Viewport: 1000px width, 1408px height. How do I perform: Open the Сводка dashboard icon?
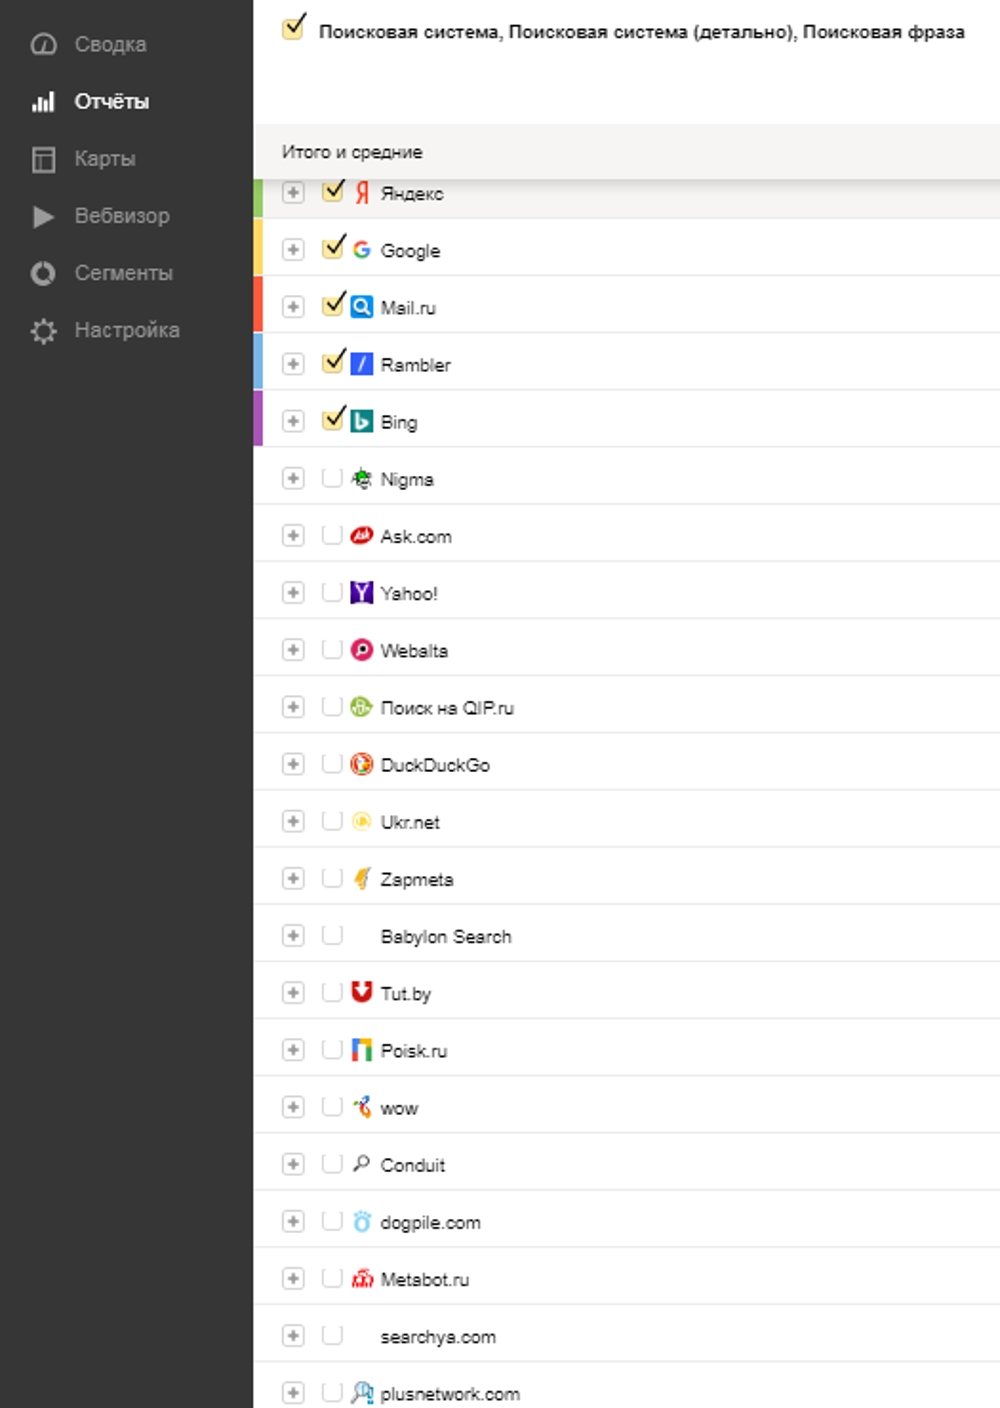[43, 44]
